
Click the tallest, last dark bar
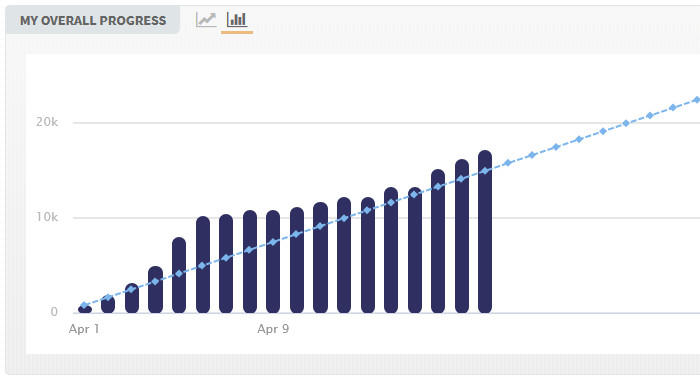(485, 231)
